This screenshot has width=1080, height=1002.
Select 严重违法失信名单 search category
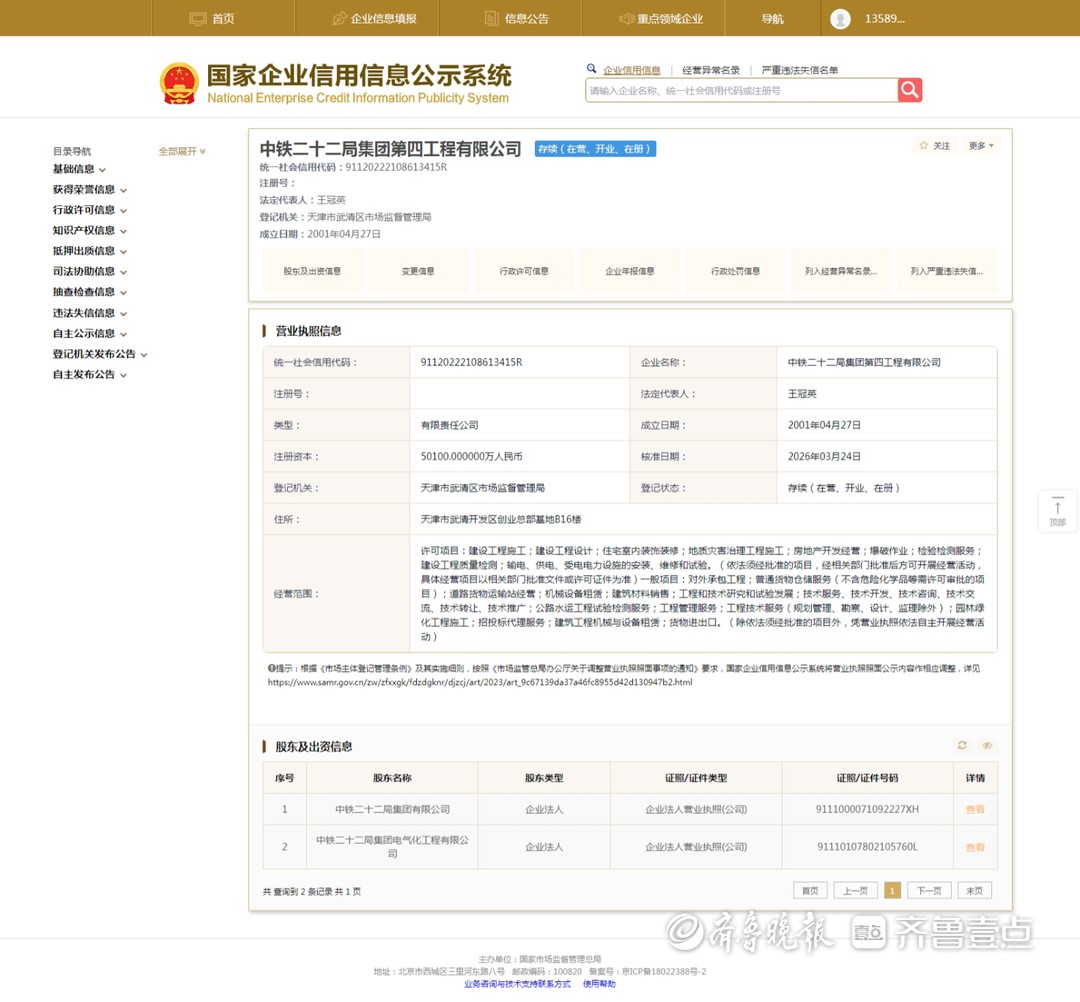(800, 70)
